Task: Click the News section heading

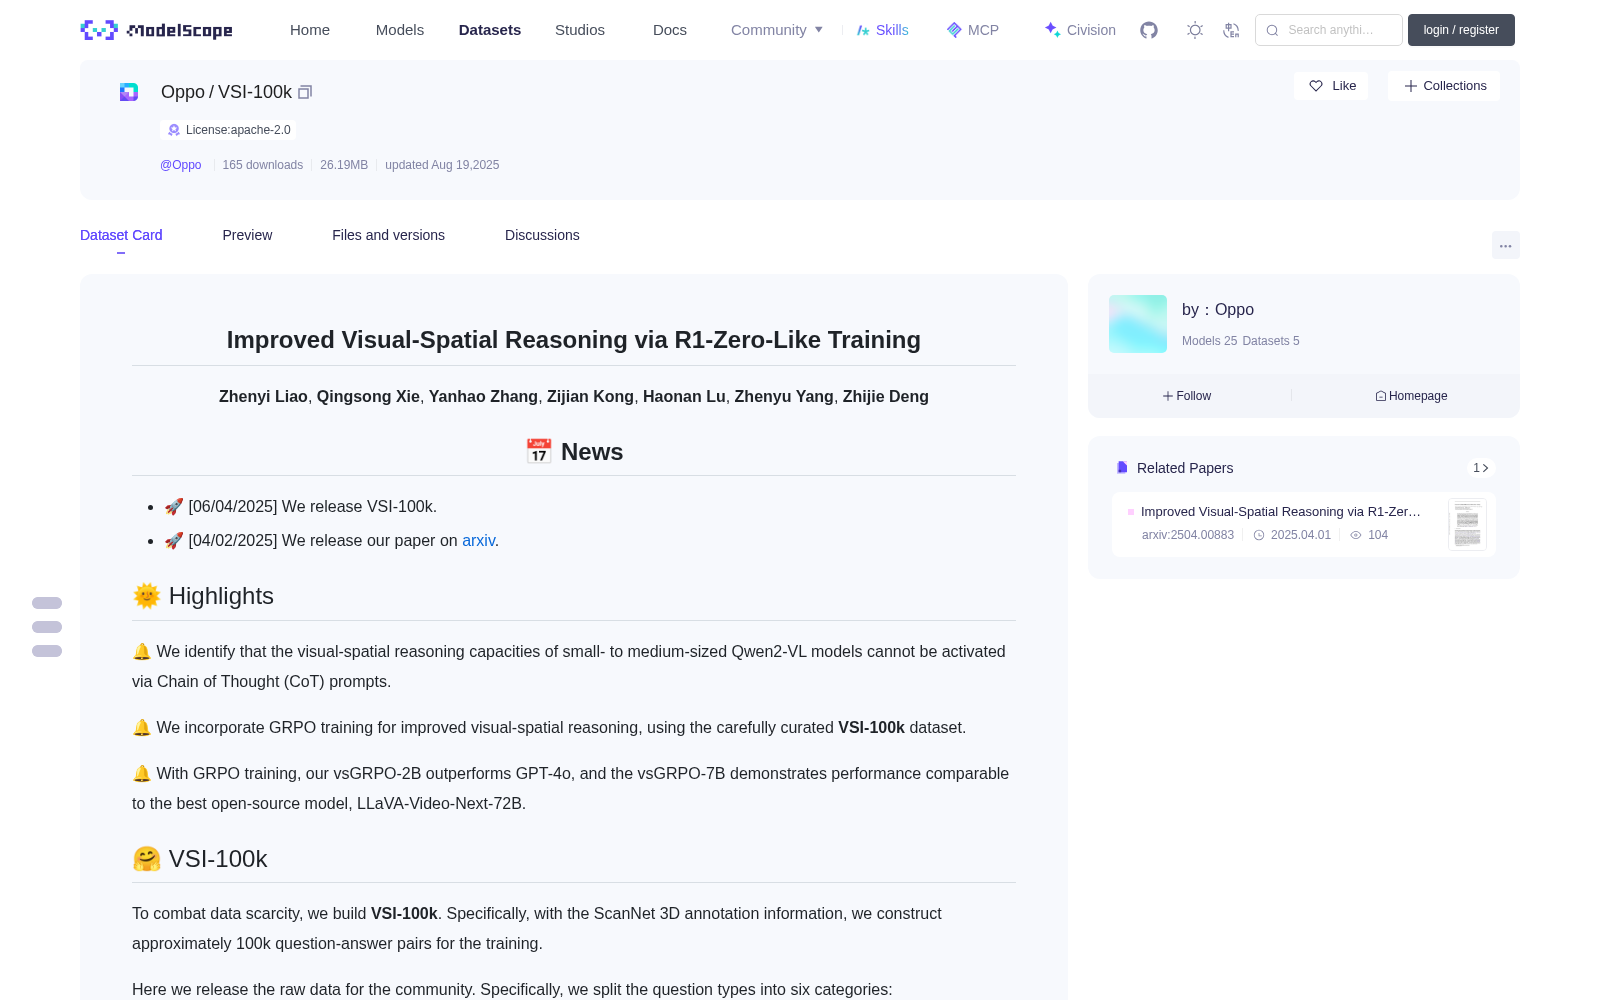Action: tap(574, 452)
